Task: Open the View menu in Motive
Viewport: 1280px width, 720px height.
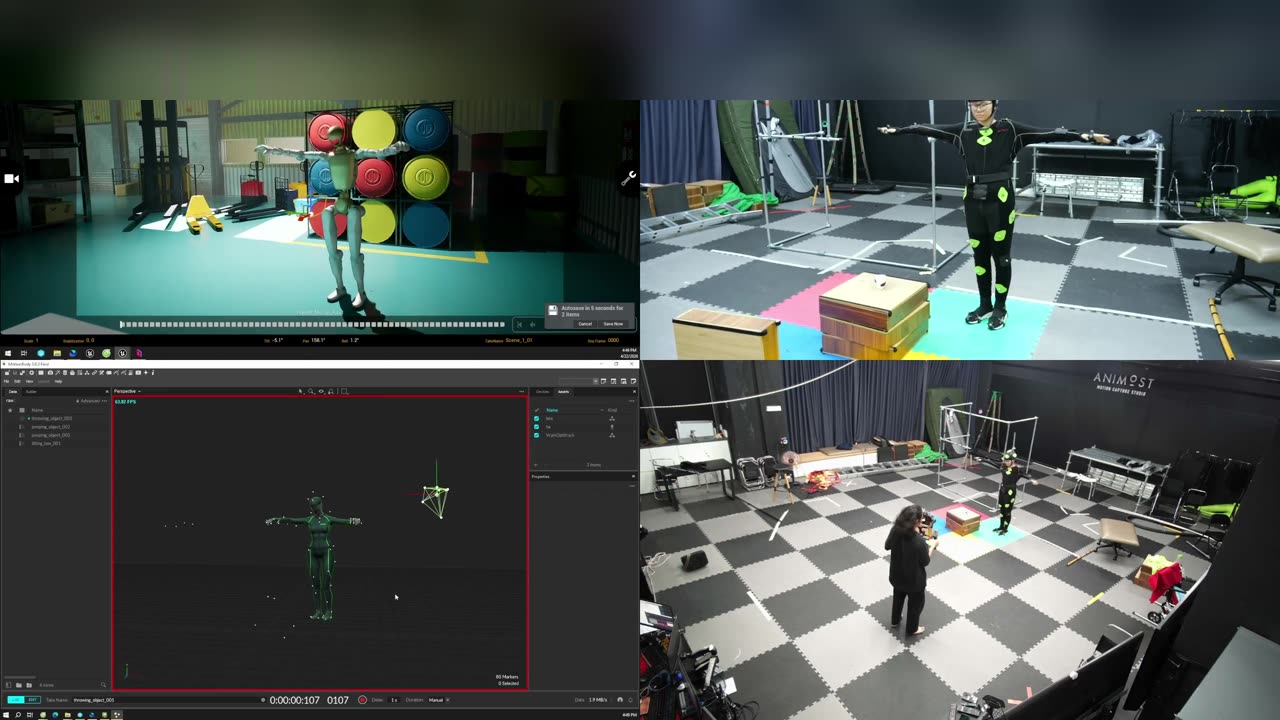Action: coord(29,381)
